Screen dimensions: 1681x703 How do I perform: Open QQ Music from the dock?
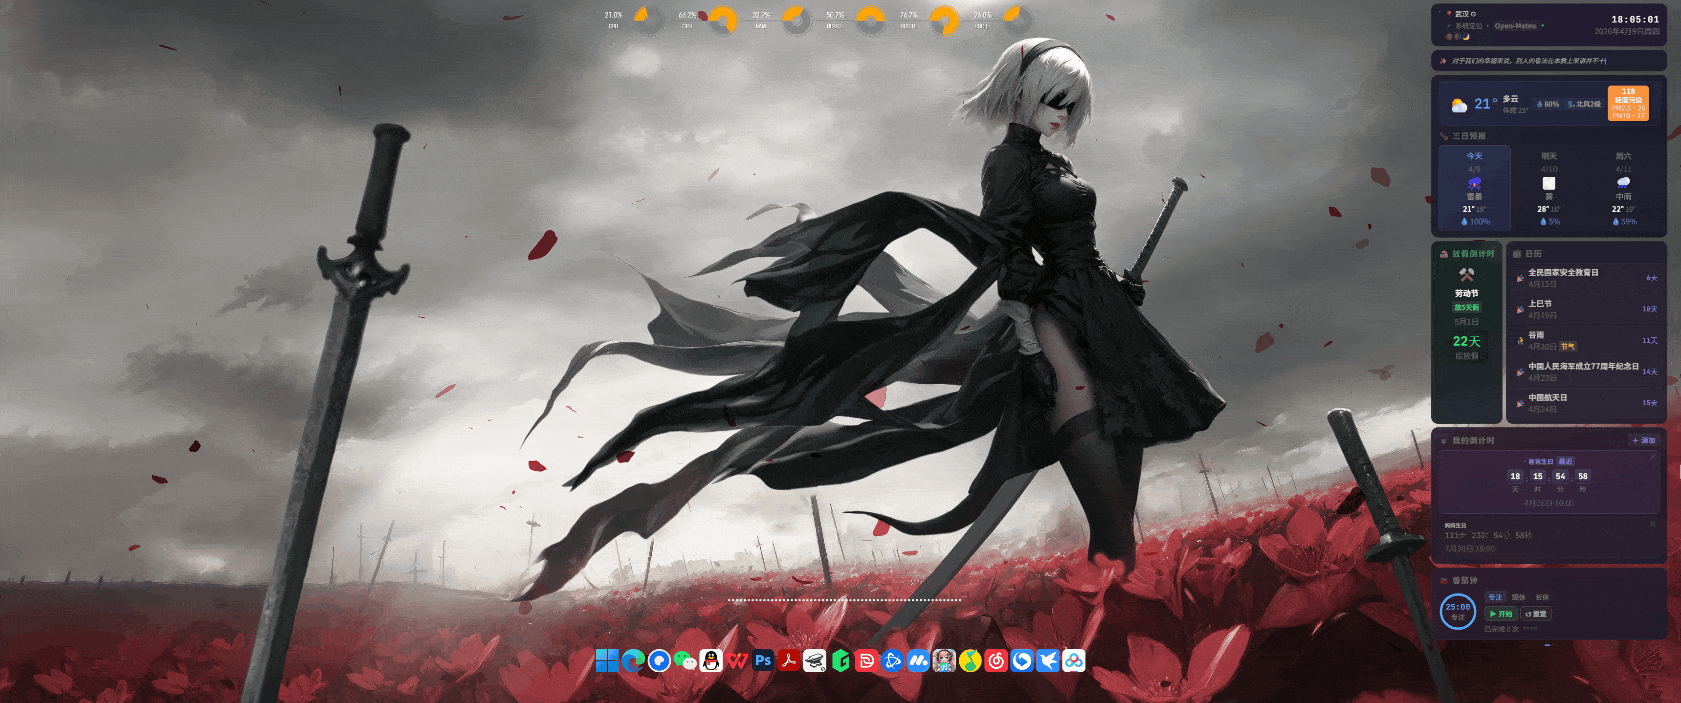click(970, 661)
